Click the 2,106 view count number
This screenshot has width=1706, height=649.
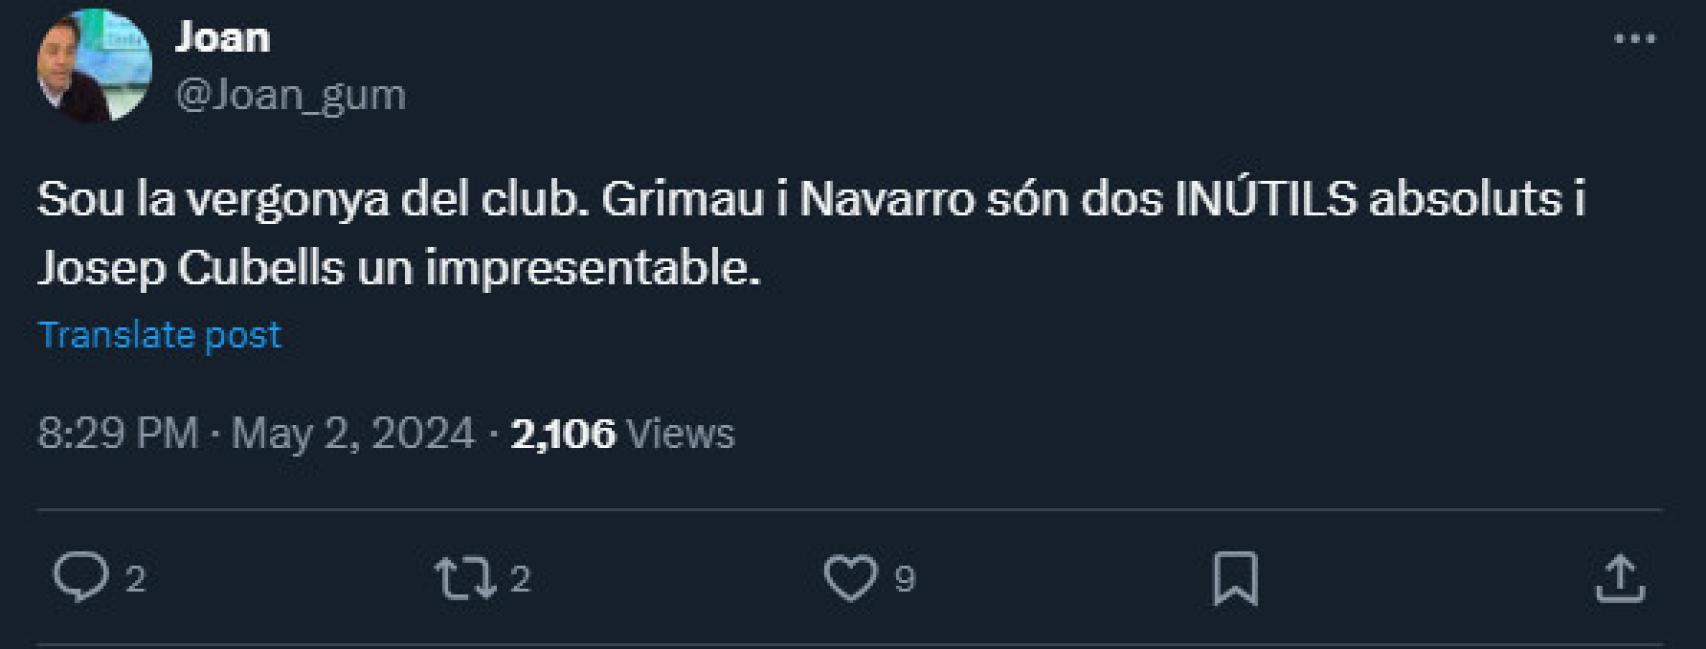563,433
